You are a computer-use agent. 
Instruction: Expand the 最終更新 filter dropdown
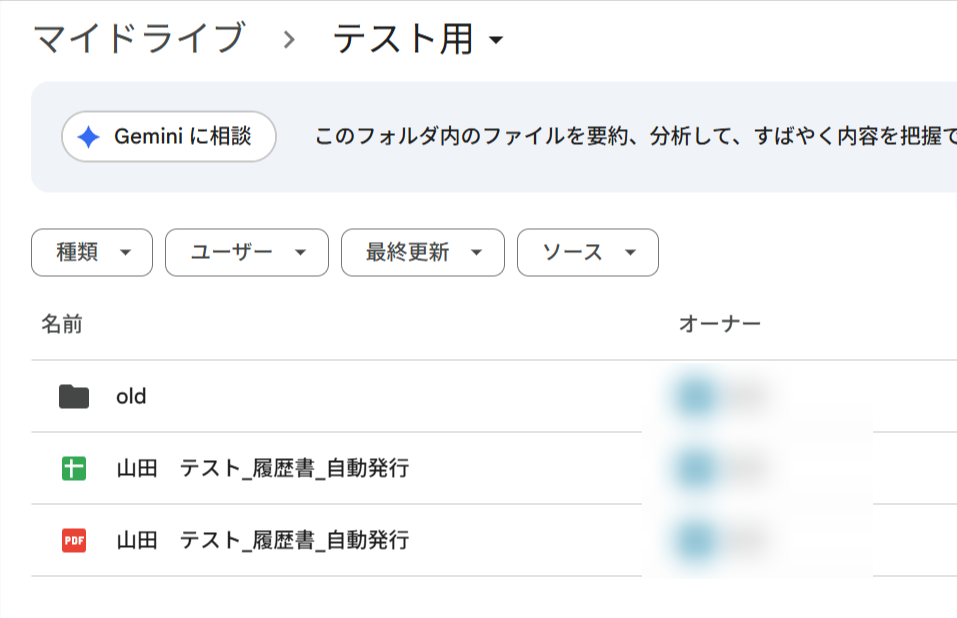click(423, 253)
